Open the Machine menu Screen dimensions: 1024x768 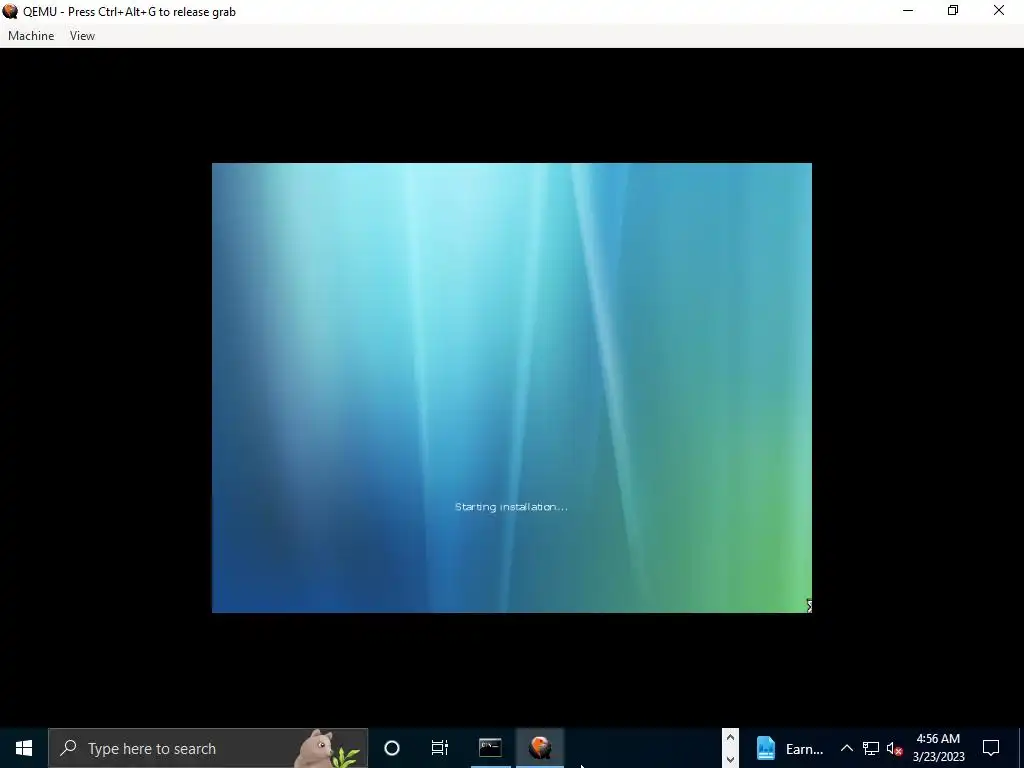click(31, 36)
